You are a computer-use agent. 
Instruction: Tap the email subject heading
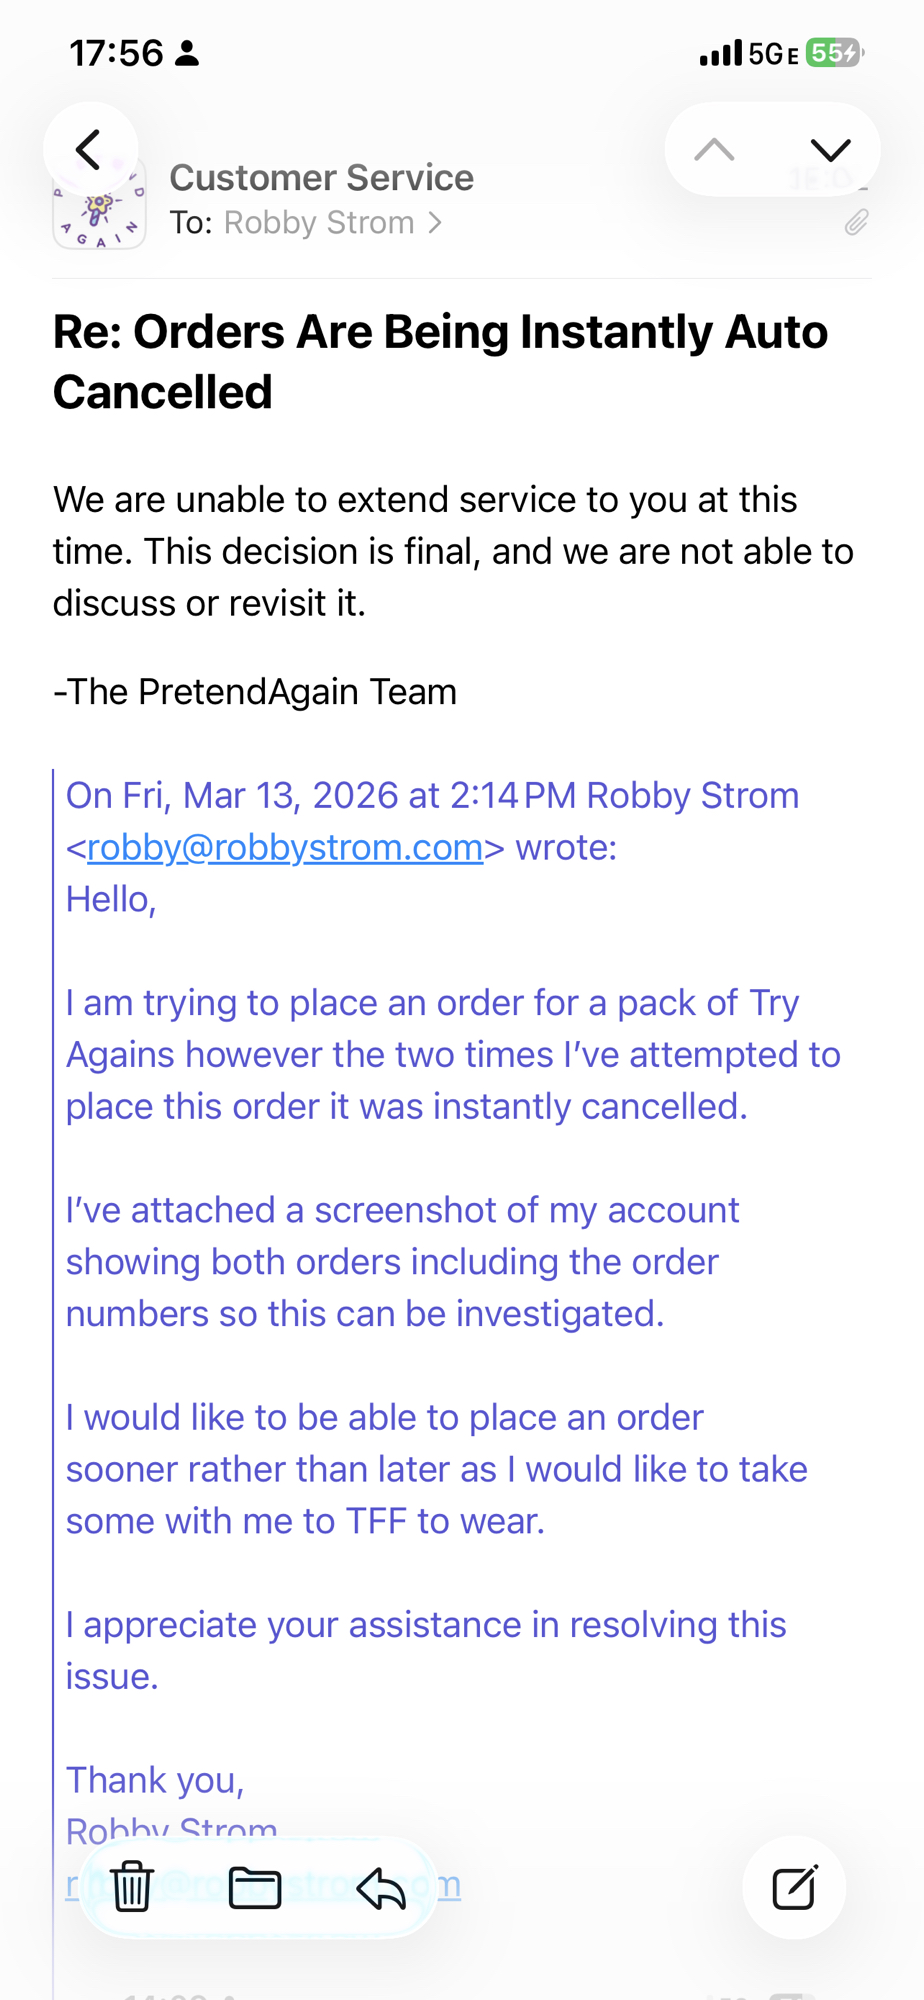(x=440, y=361)
